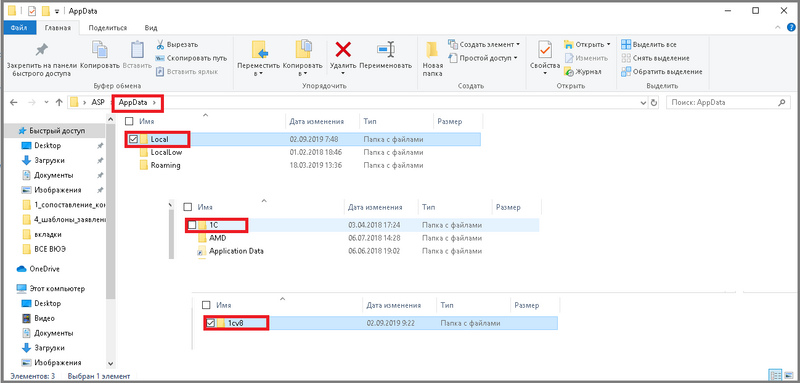Image resolution: width=800 pixels, height=383 pixels.
Task: Uncheck the Local folder checkbox
Action: coord(133,139)
